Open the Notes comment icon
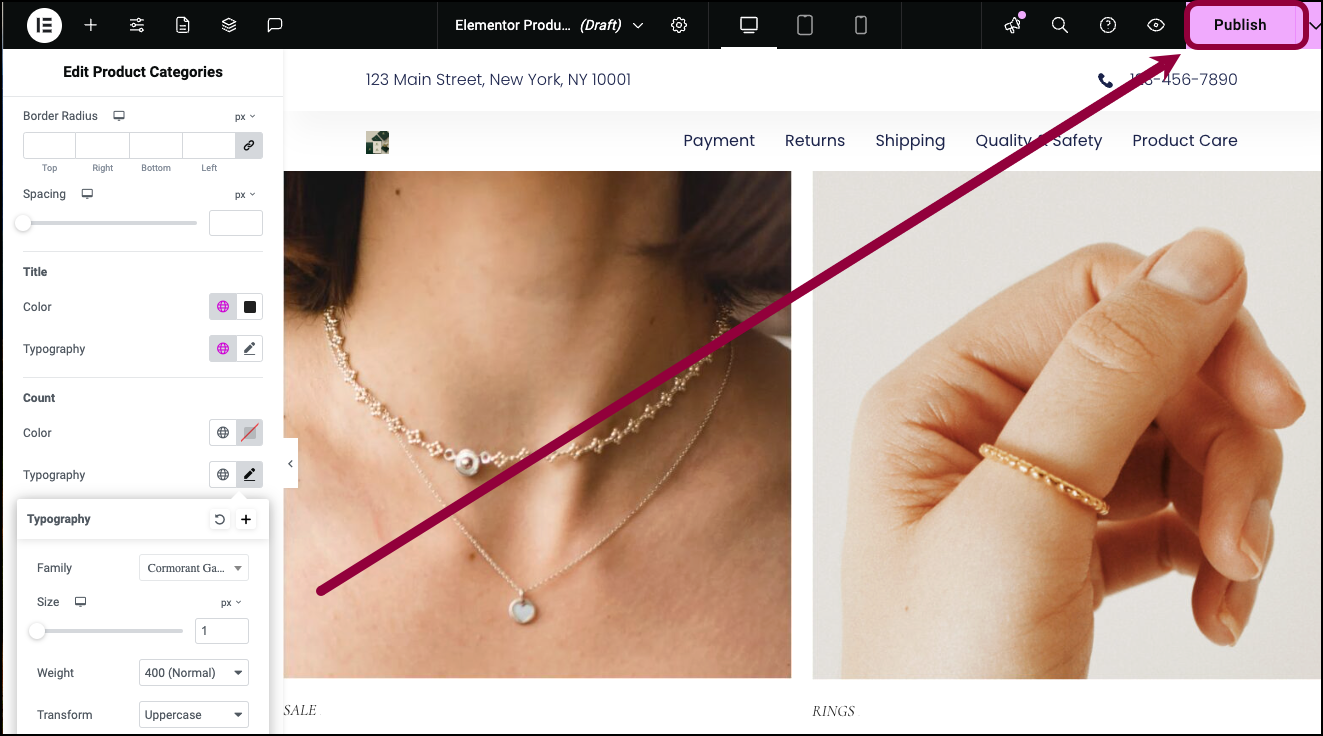 (275, 25)
